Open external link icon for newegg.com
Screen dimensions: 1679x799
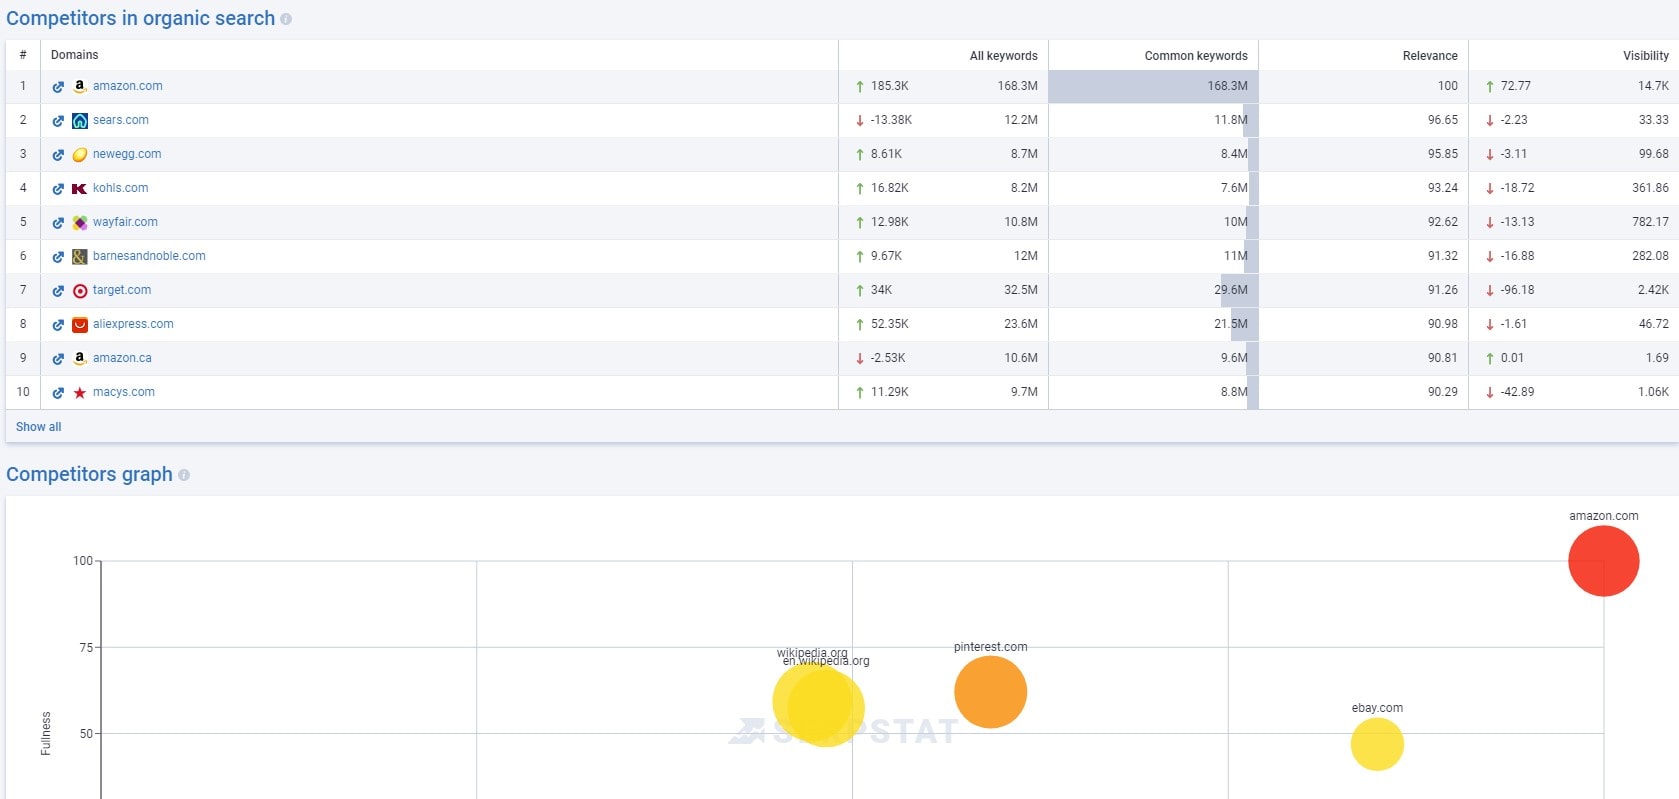pyautogui.click(x=58, y=155)
